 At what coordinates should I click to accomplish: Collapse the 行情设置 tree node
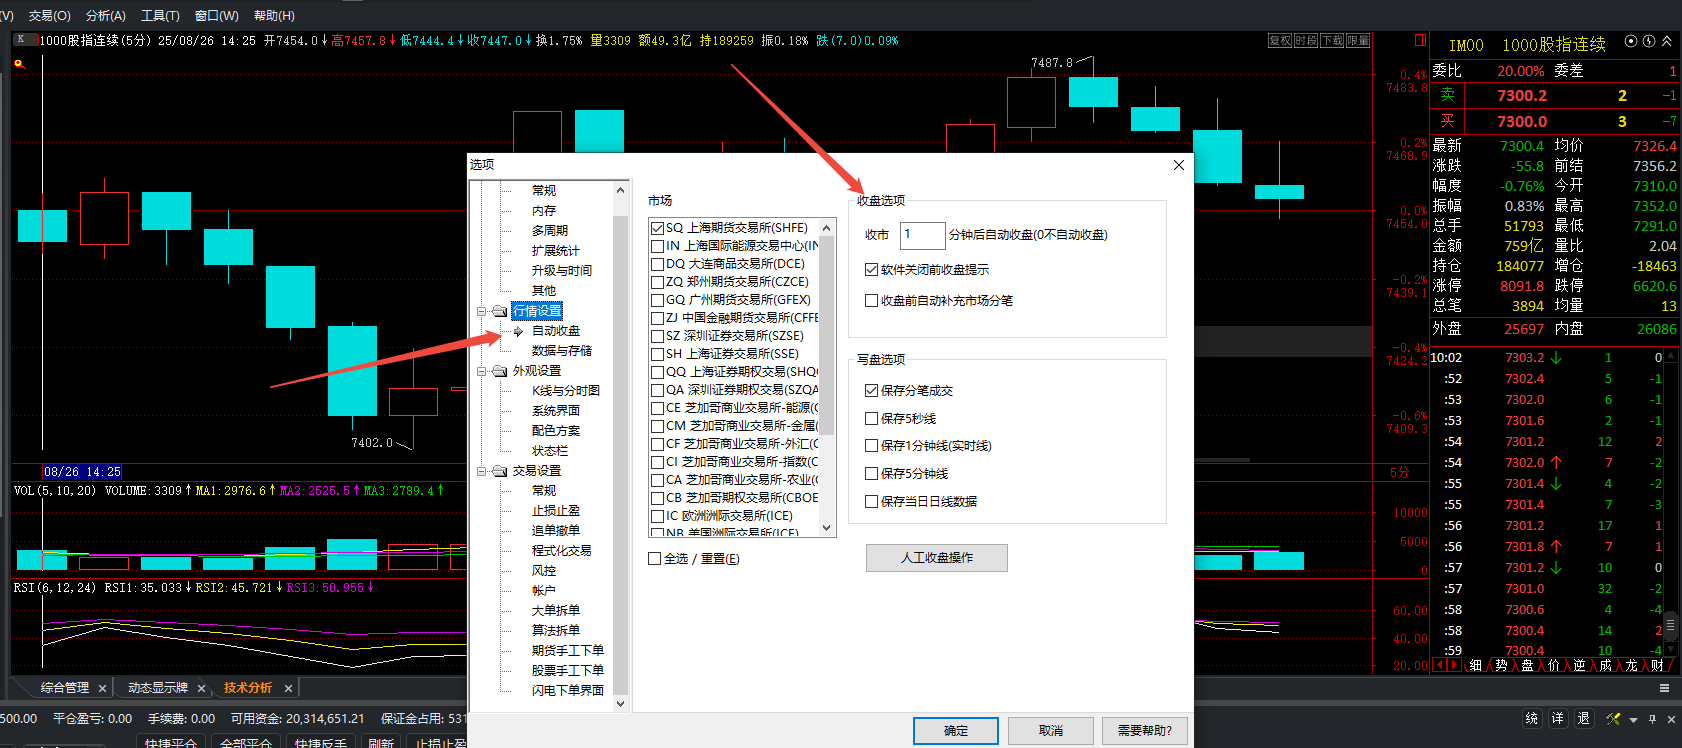pyautogui.click(x=482, y=311)
